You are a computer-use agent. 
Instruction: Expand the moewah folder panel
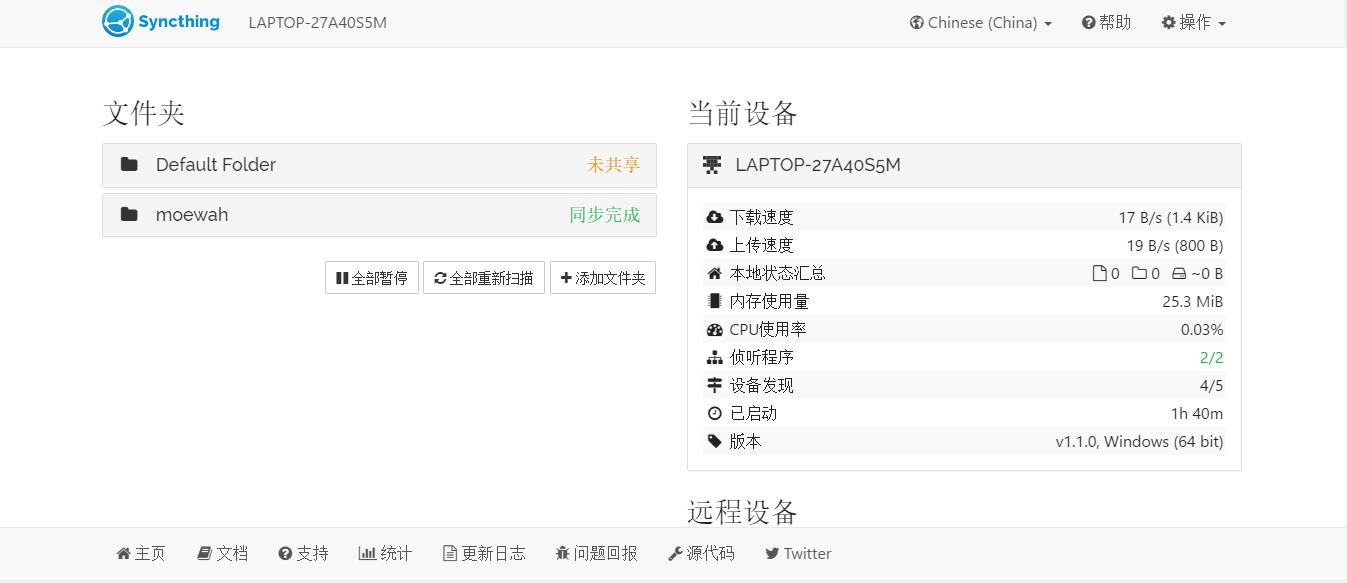point(379,215)
